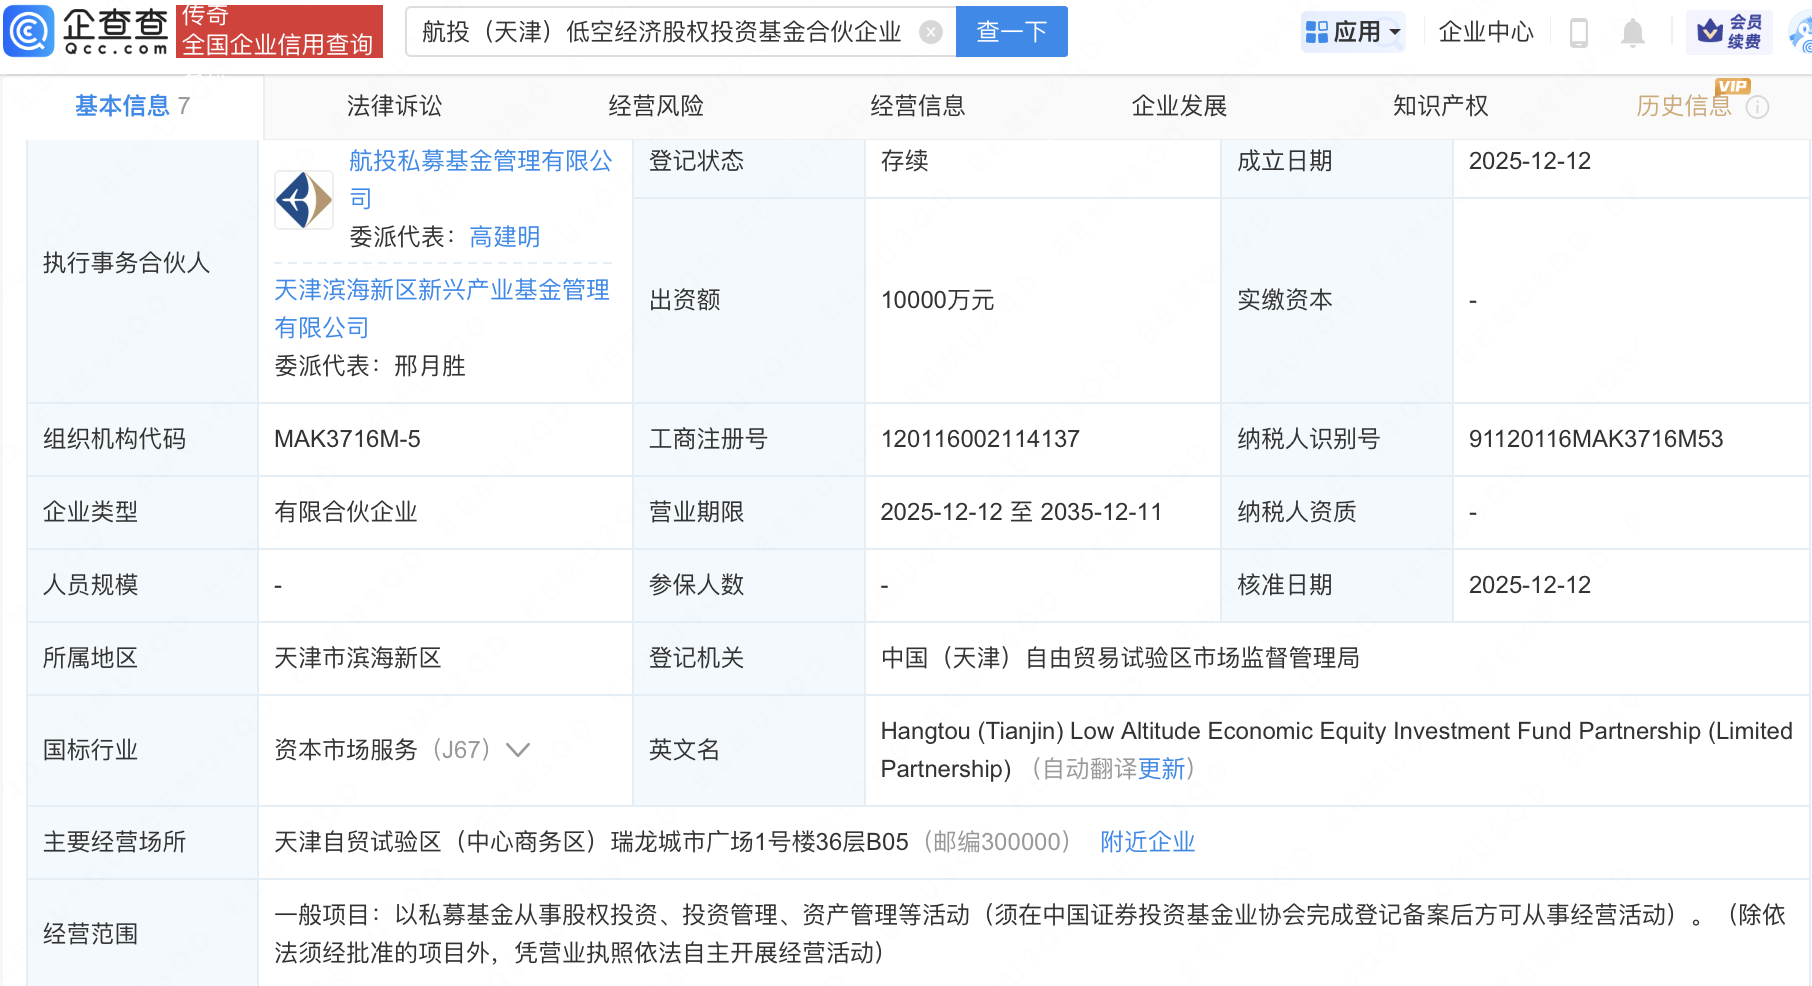Click the 查一下 search button

(1011, 31)
